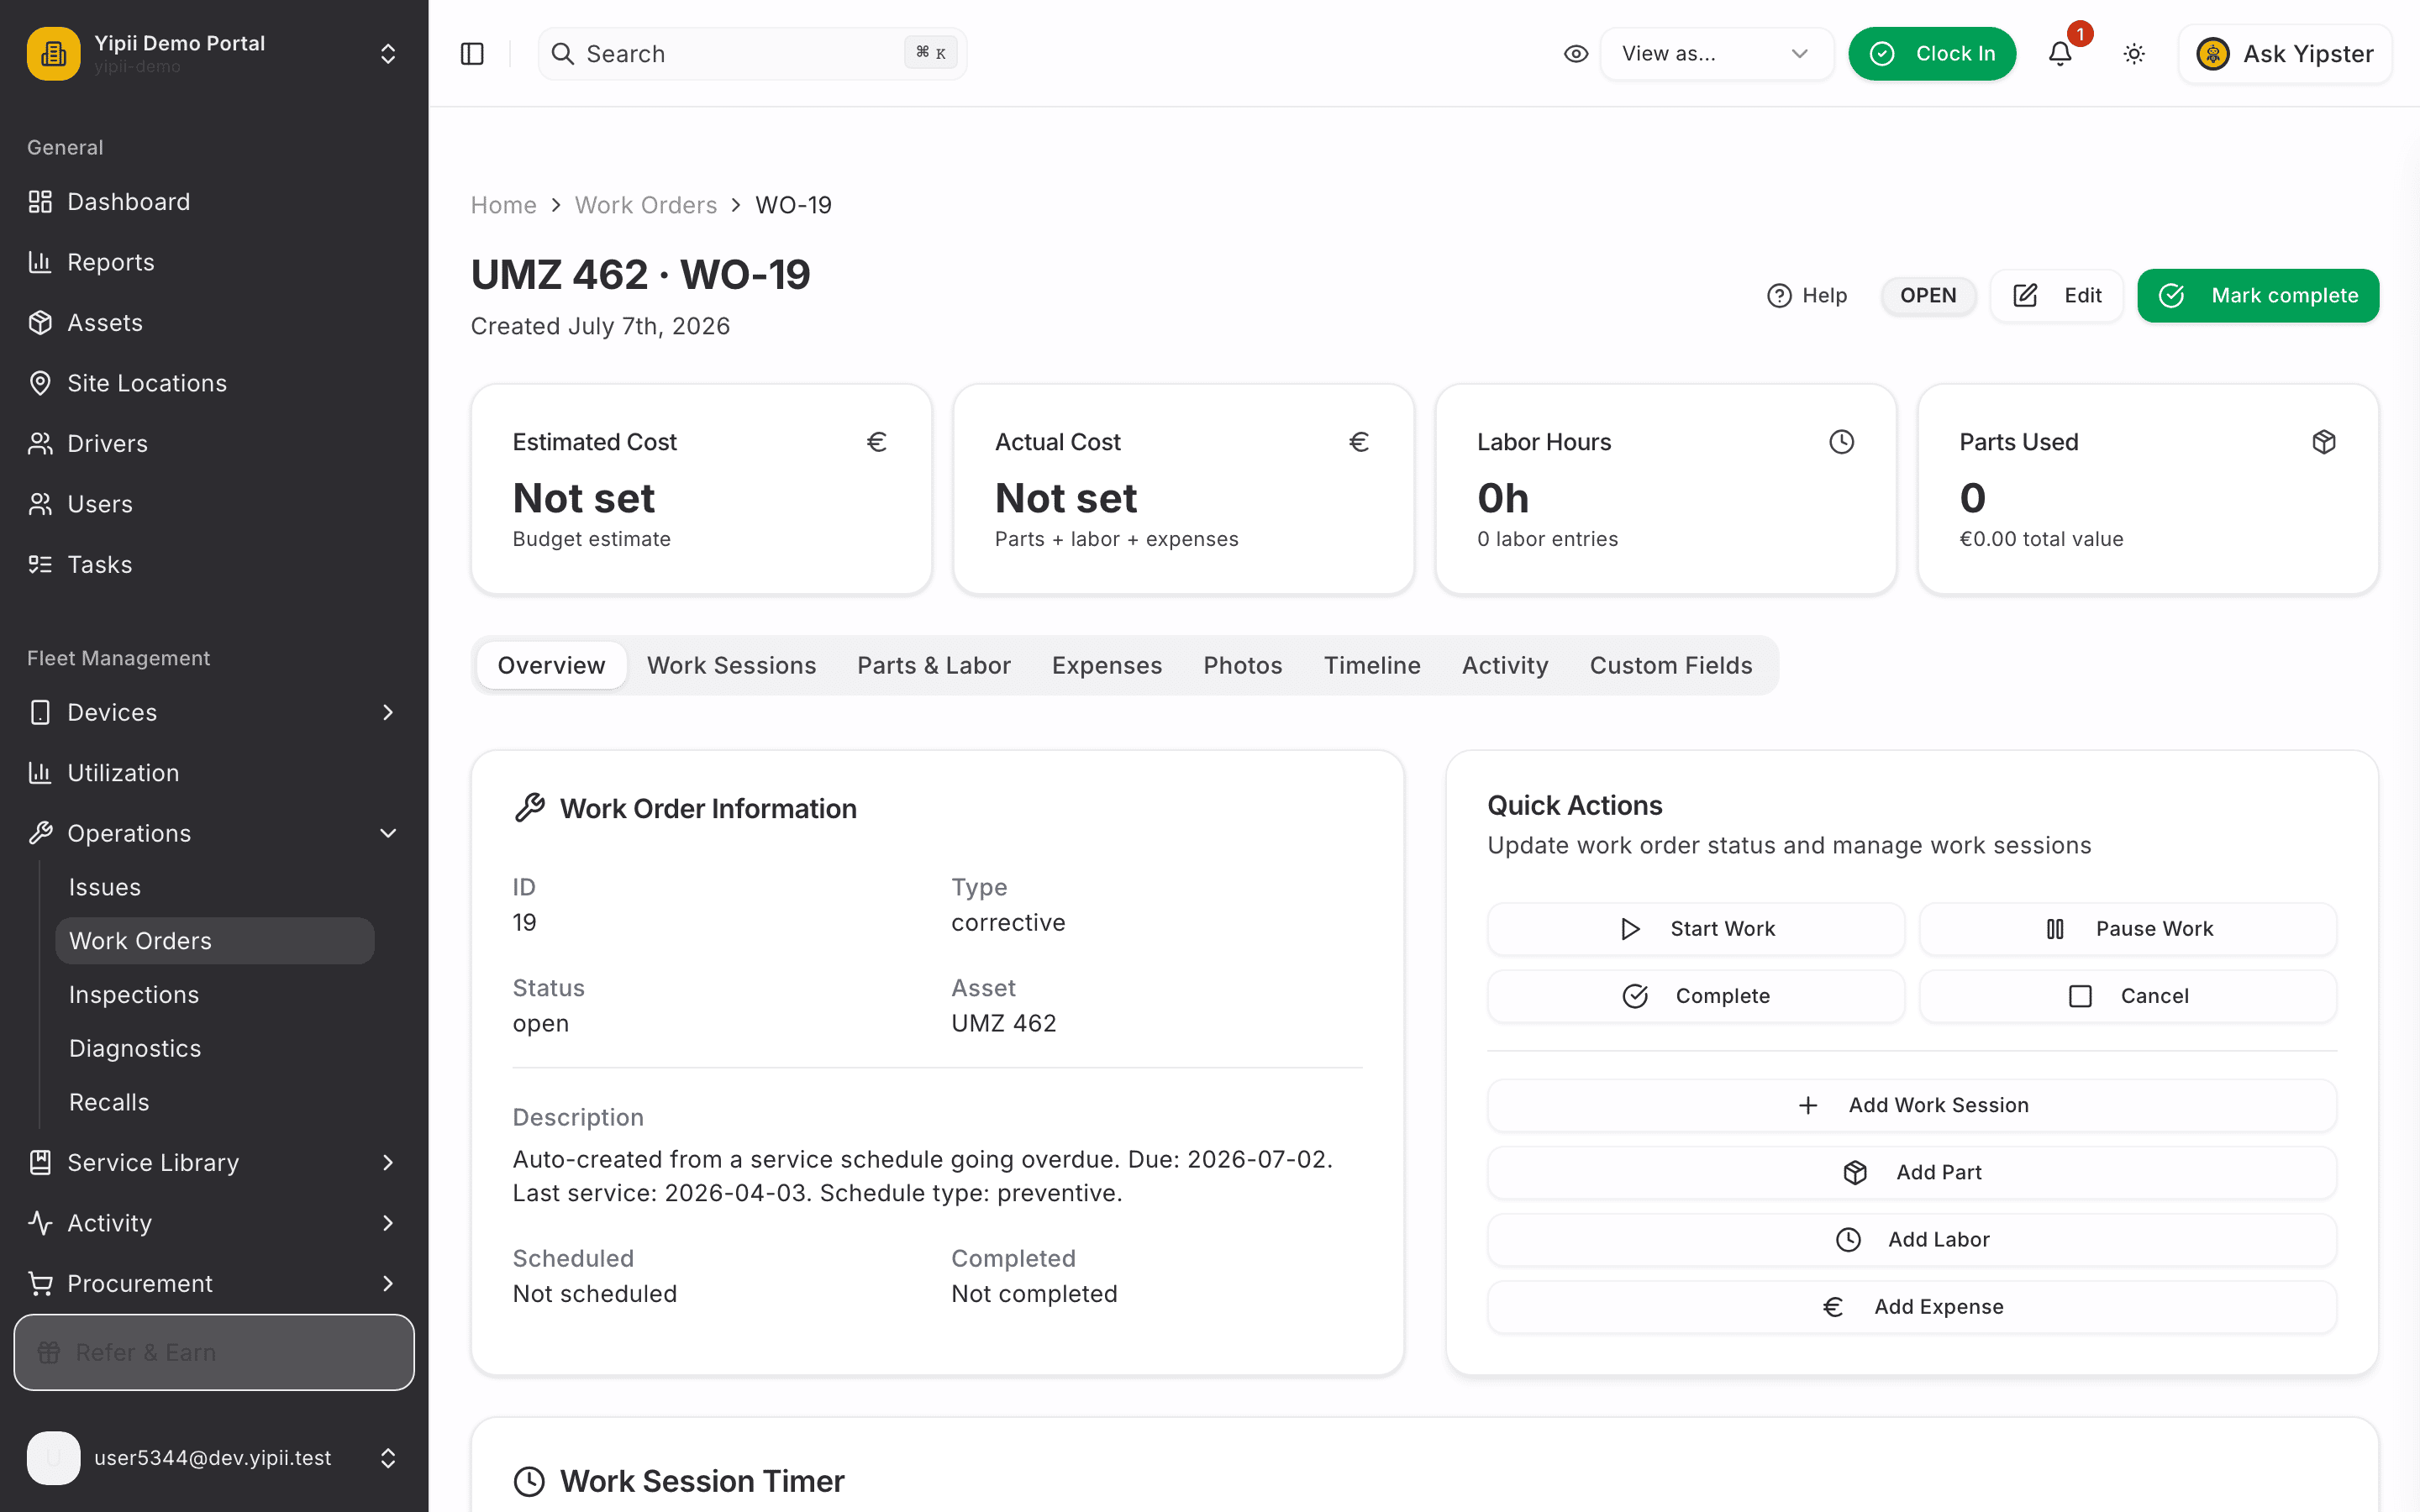Open Help for this work order

click(x=1807, y=296)
